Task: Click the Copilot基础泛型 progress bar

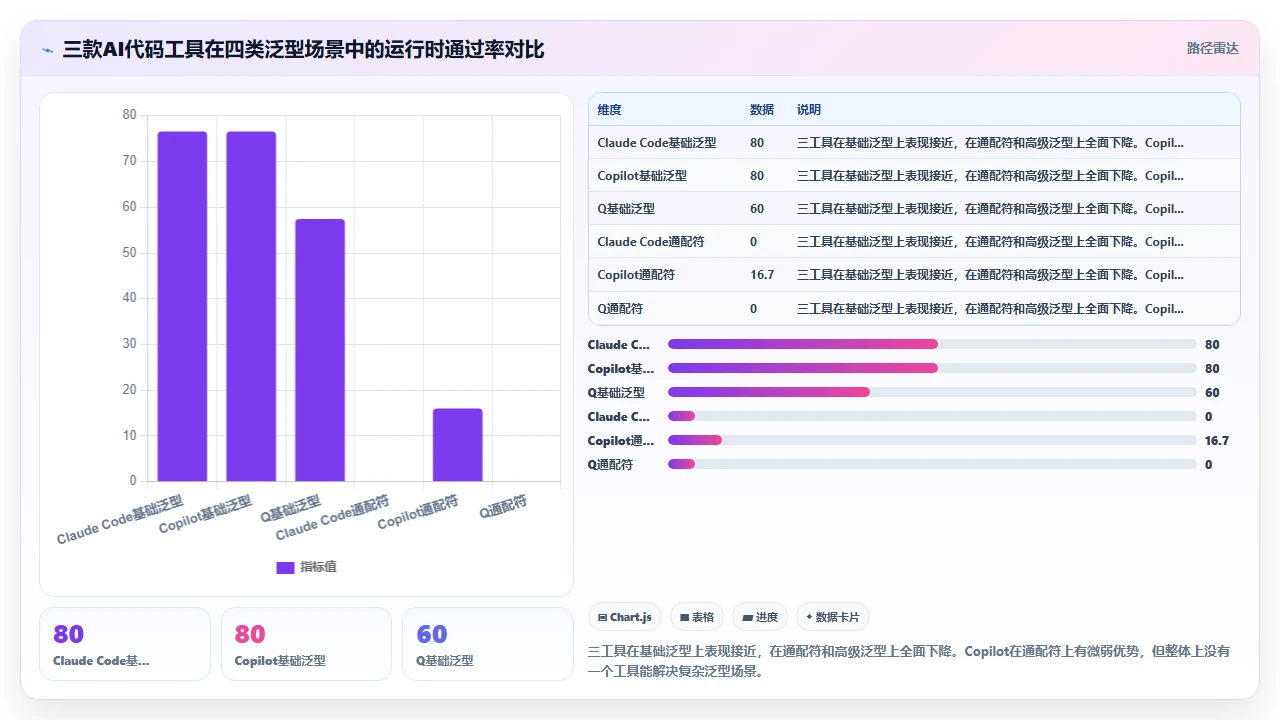Action: pyautogui.click(x=932, y=368)
